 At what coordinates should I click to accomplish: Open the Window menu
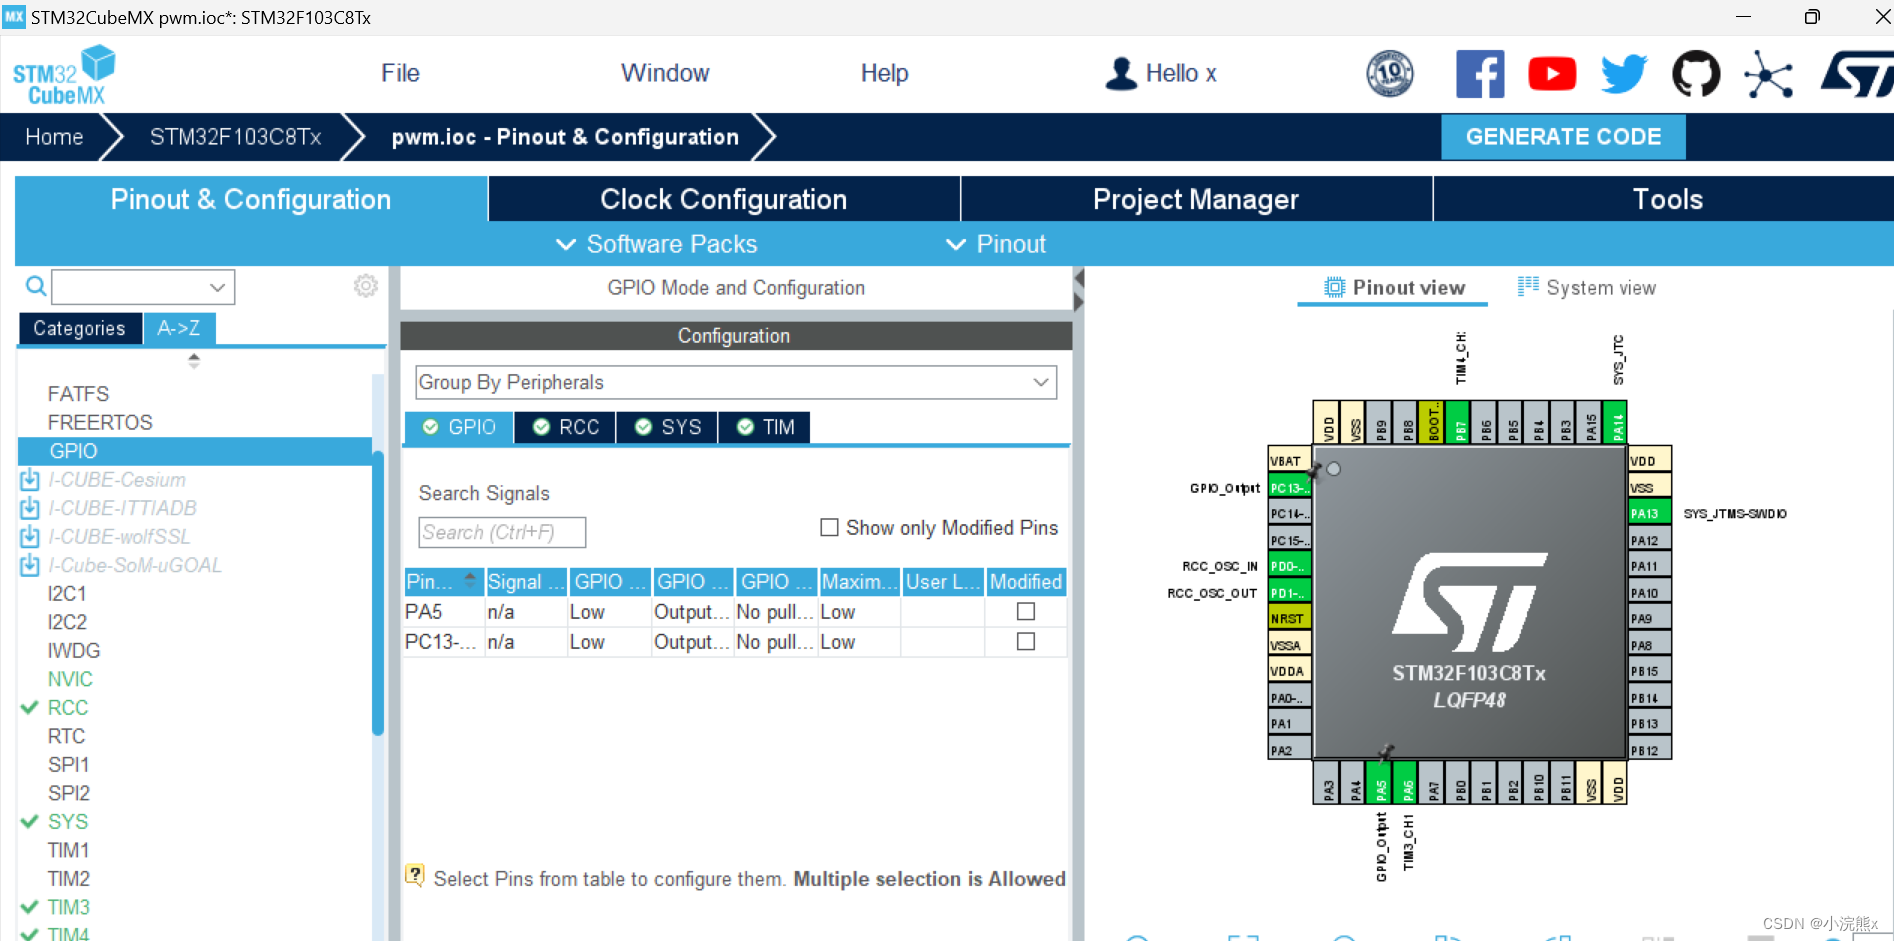(665, 73)
